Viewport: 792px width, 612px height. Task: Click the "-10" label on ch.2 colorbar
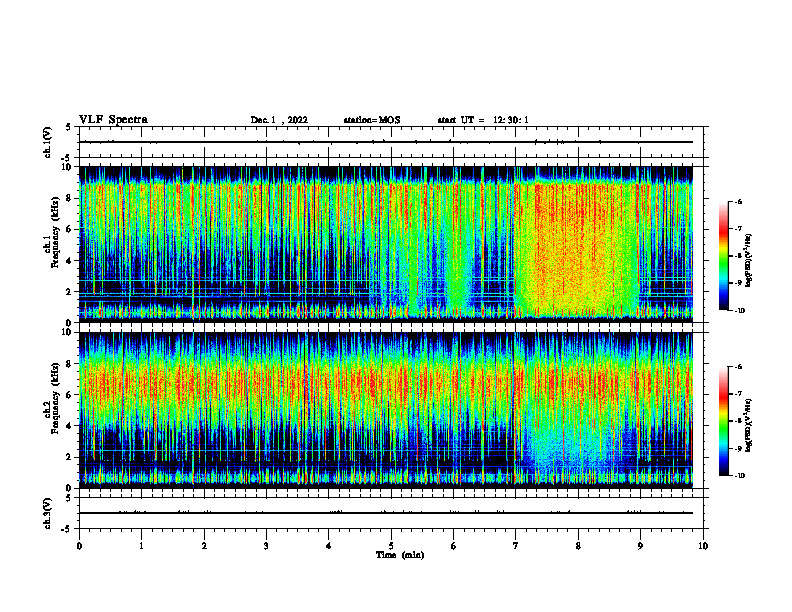(739, 475)
